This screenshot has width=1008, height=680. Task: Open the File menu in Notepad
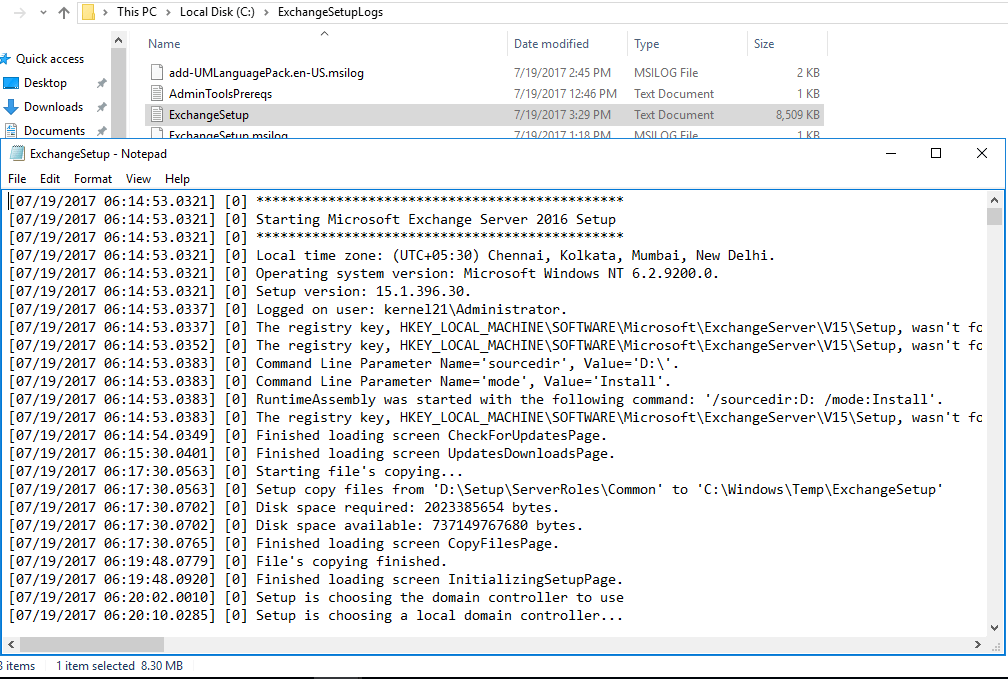(17, 179)
